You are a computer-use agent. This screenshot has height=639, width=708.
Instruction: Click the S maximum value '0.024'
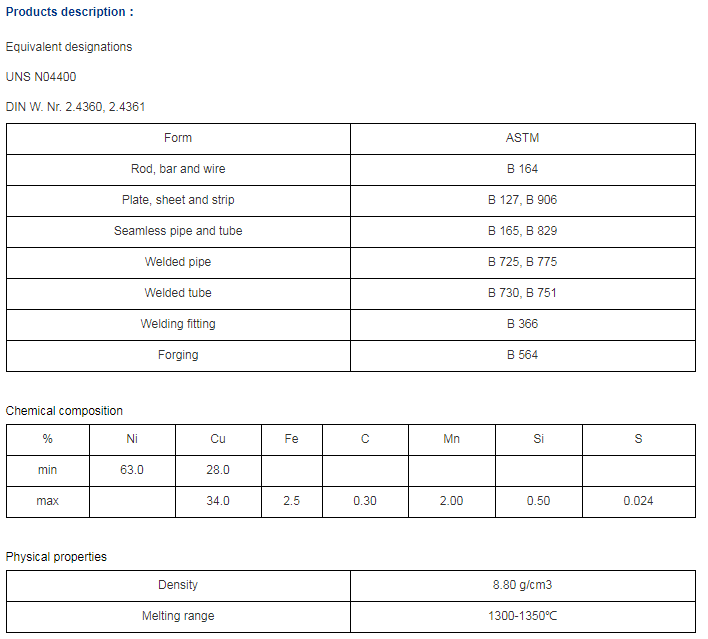pyautogui.click(x=638, y=501)
